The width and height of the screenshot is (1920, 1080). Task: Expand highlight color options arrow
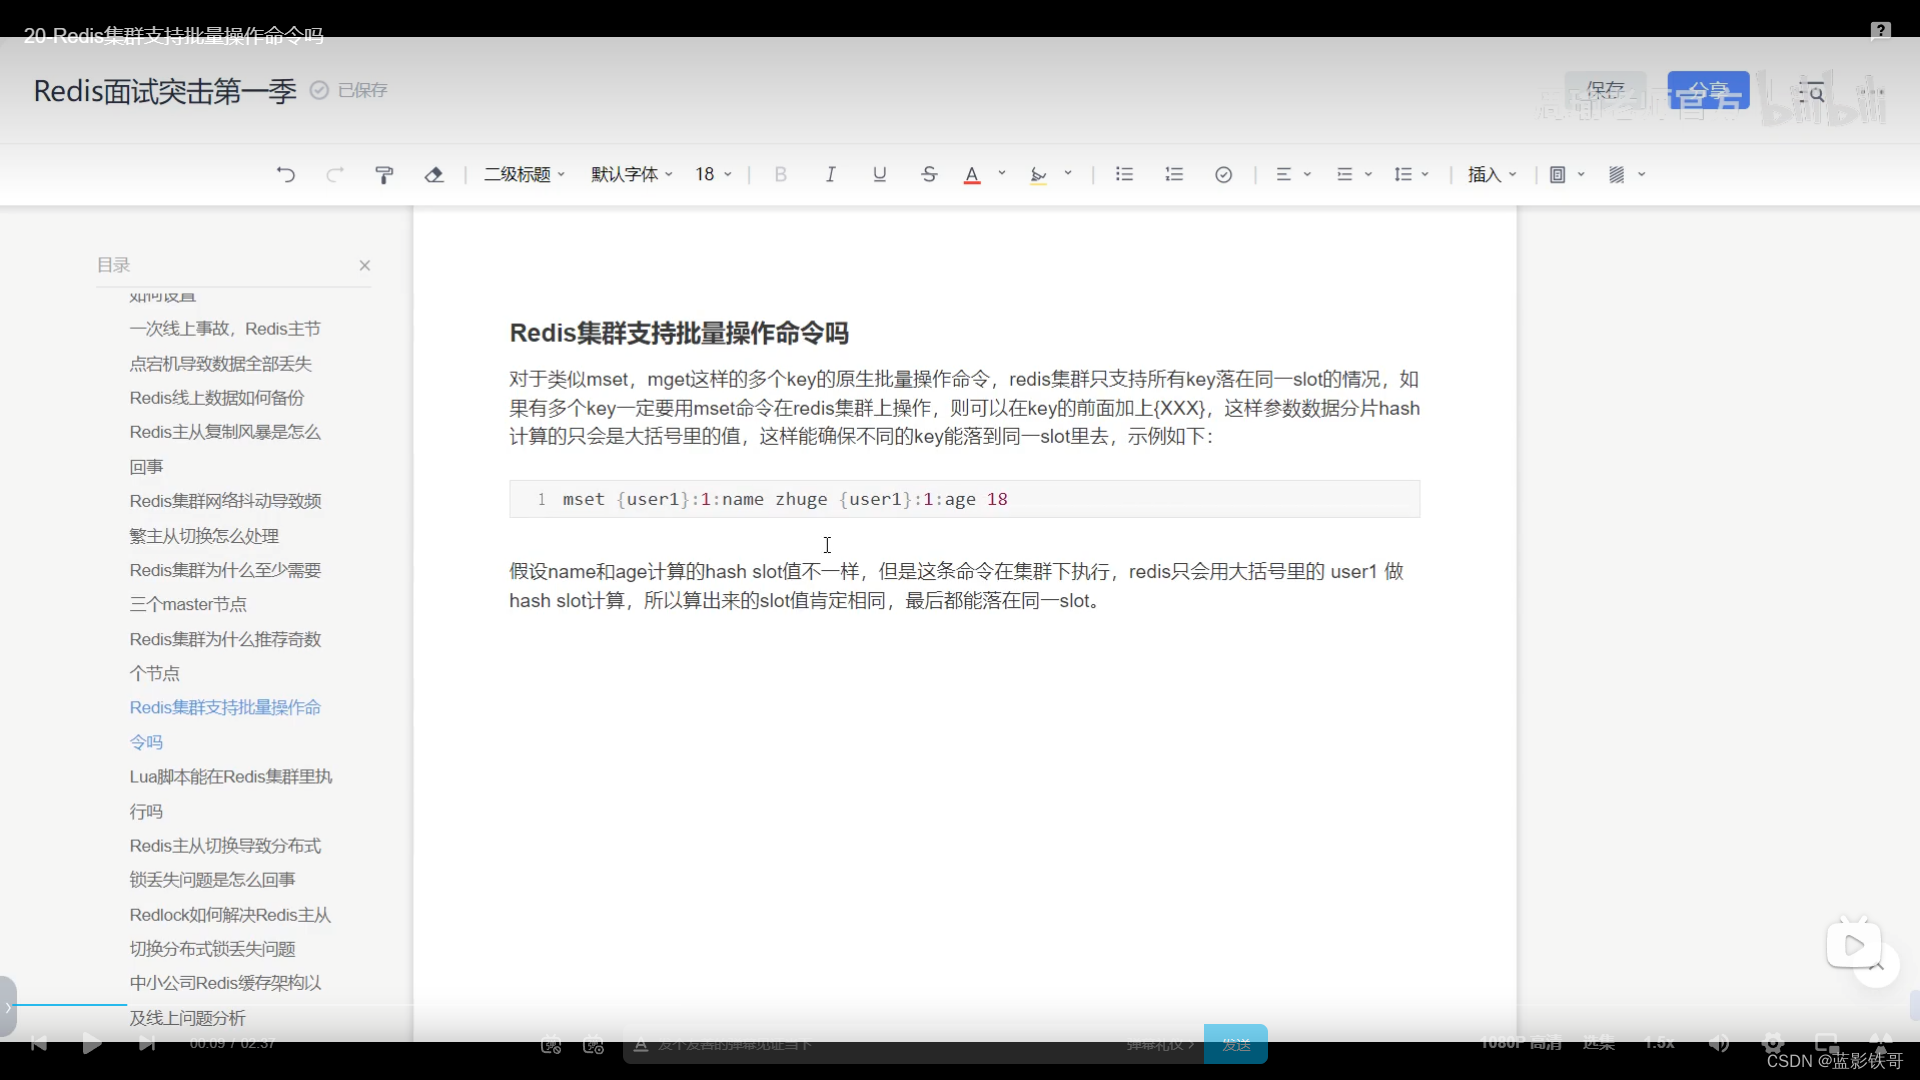(x=1068, y=174)
